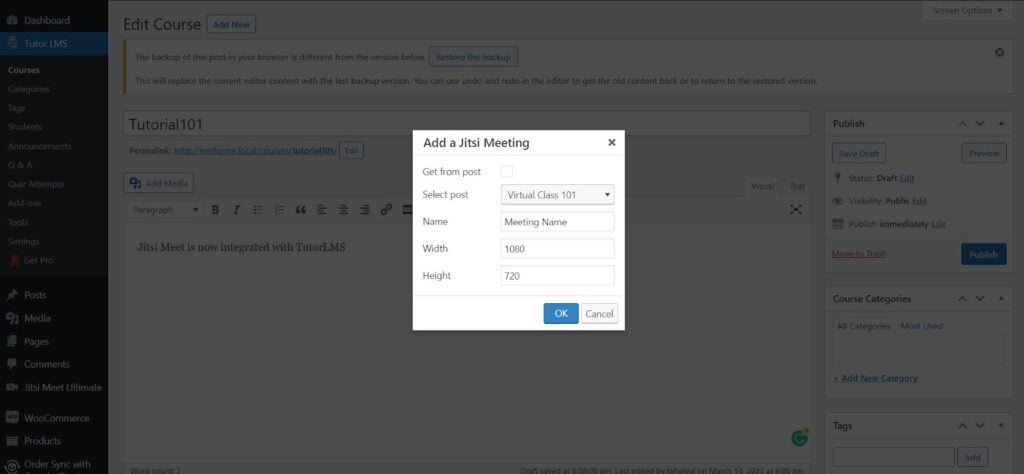1024x474 pixels.
Task: Switch to the Visual editor tab
Action: pyautogui.click(x=762, y=186)
